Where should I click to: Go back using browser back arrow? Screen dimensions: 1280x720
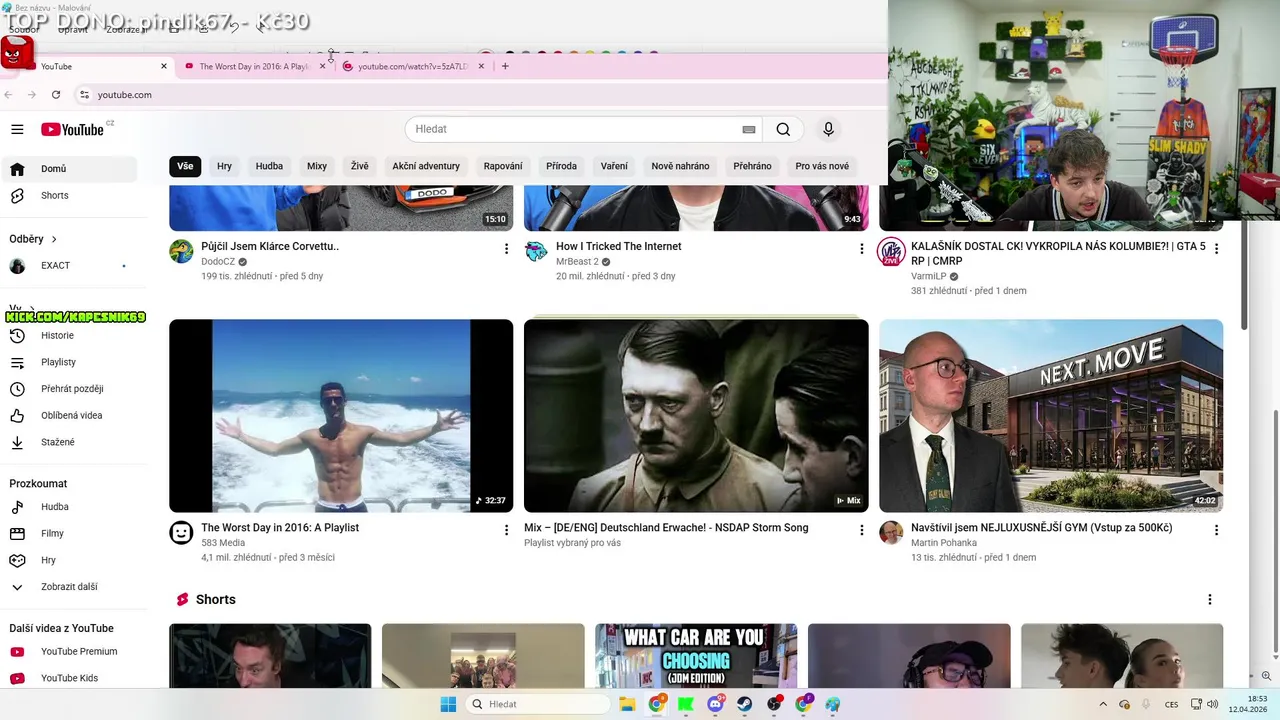coord(9,94)
